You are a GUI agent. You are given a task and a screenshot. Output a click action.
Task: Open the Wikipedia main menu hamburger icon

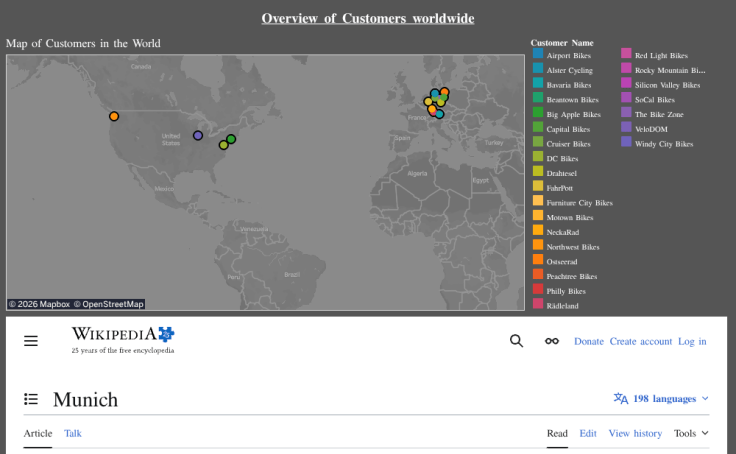pos(31,341)
